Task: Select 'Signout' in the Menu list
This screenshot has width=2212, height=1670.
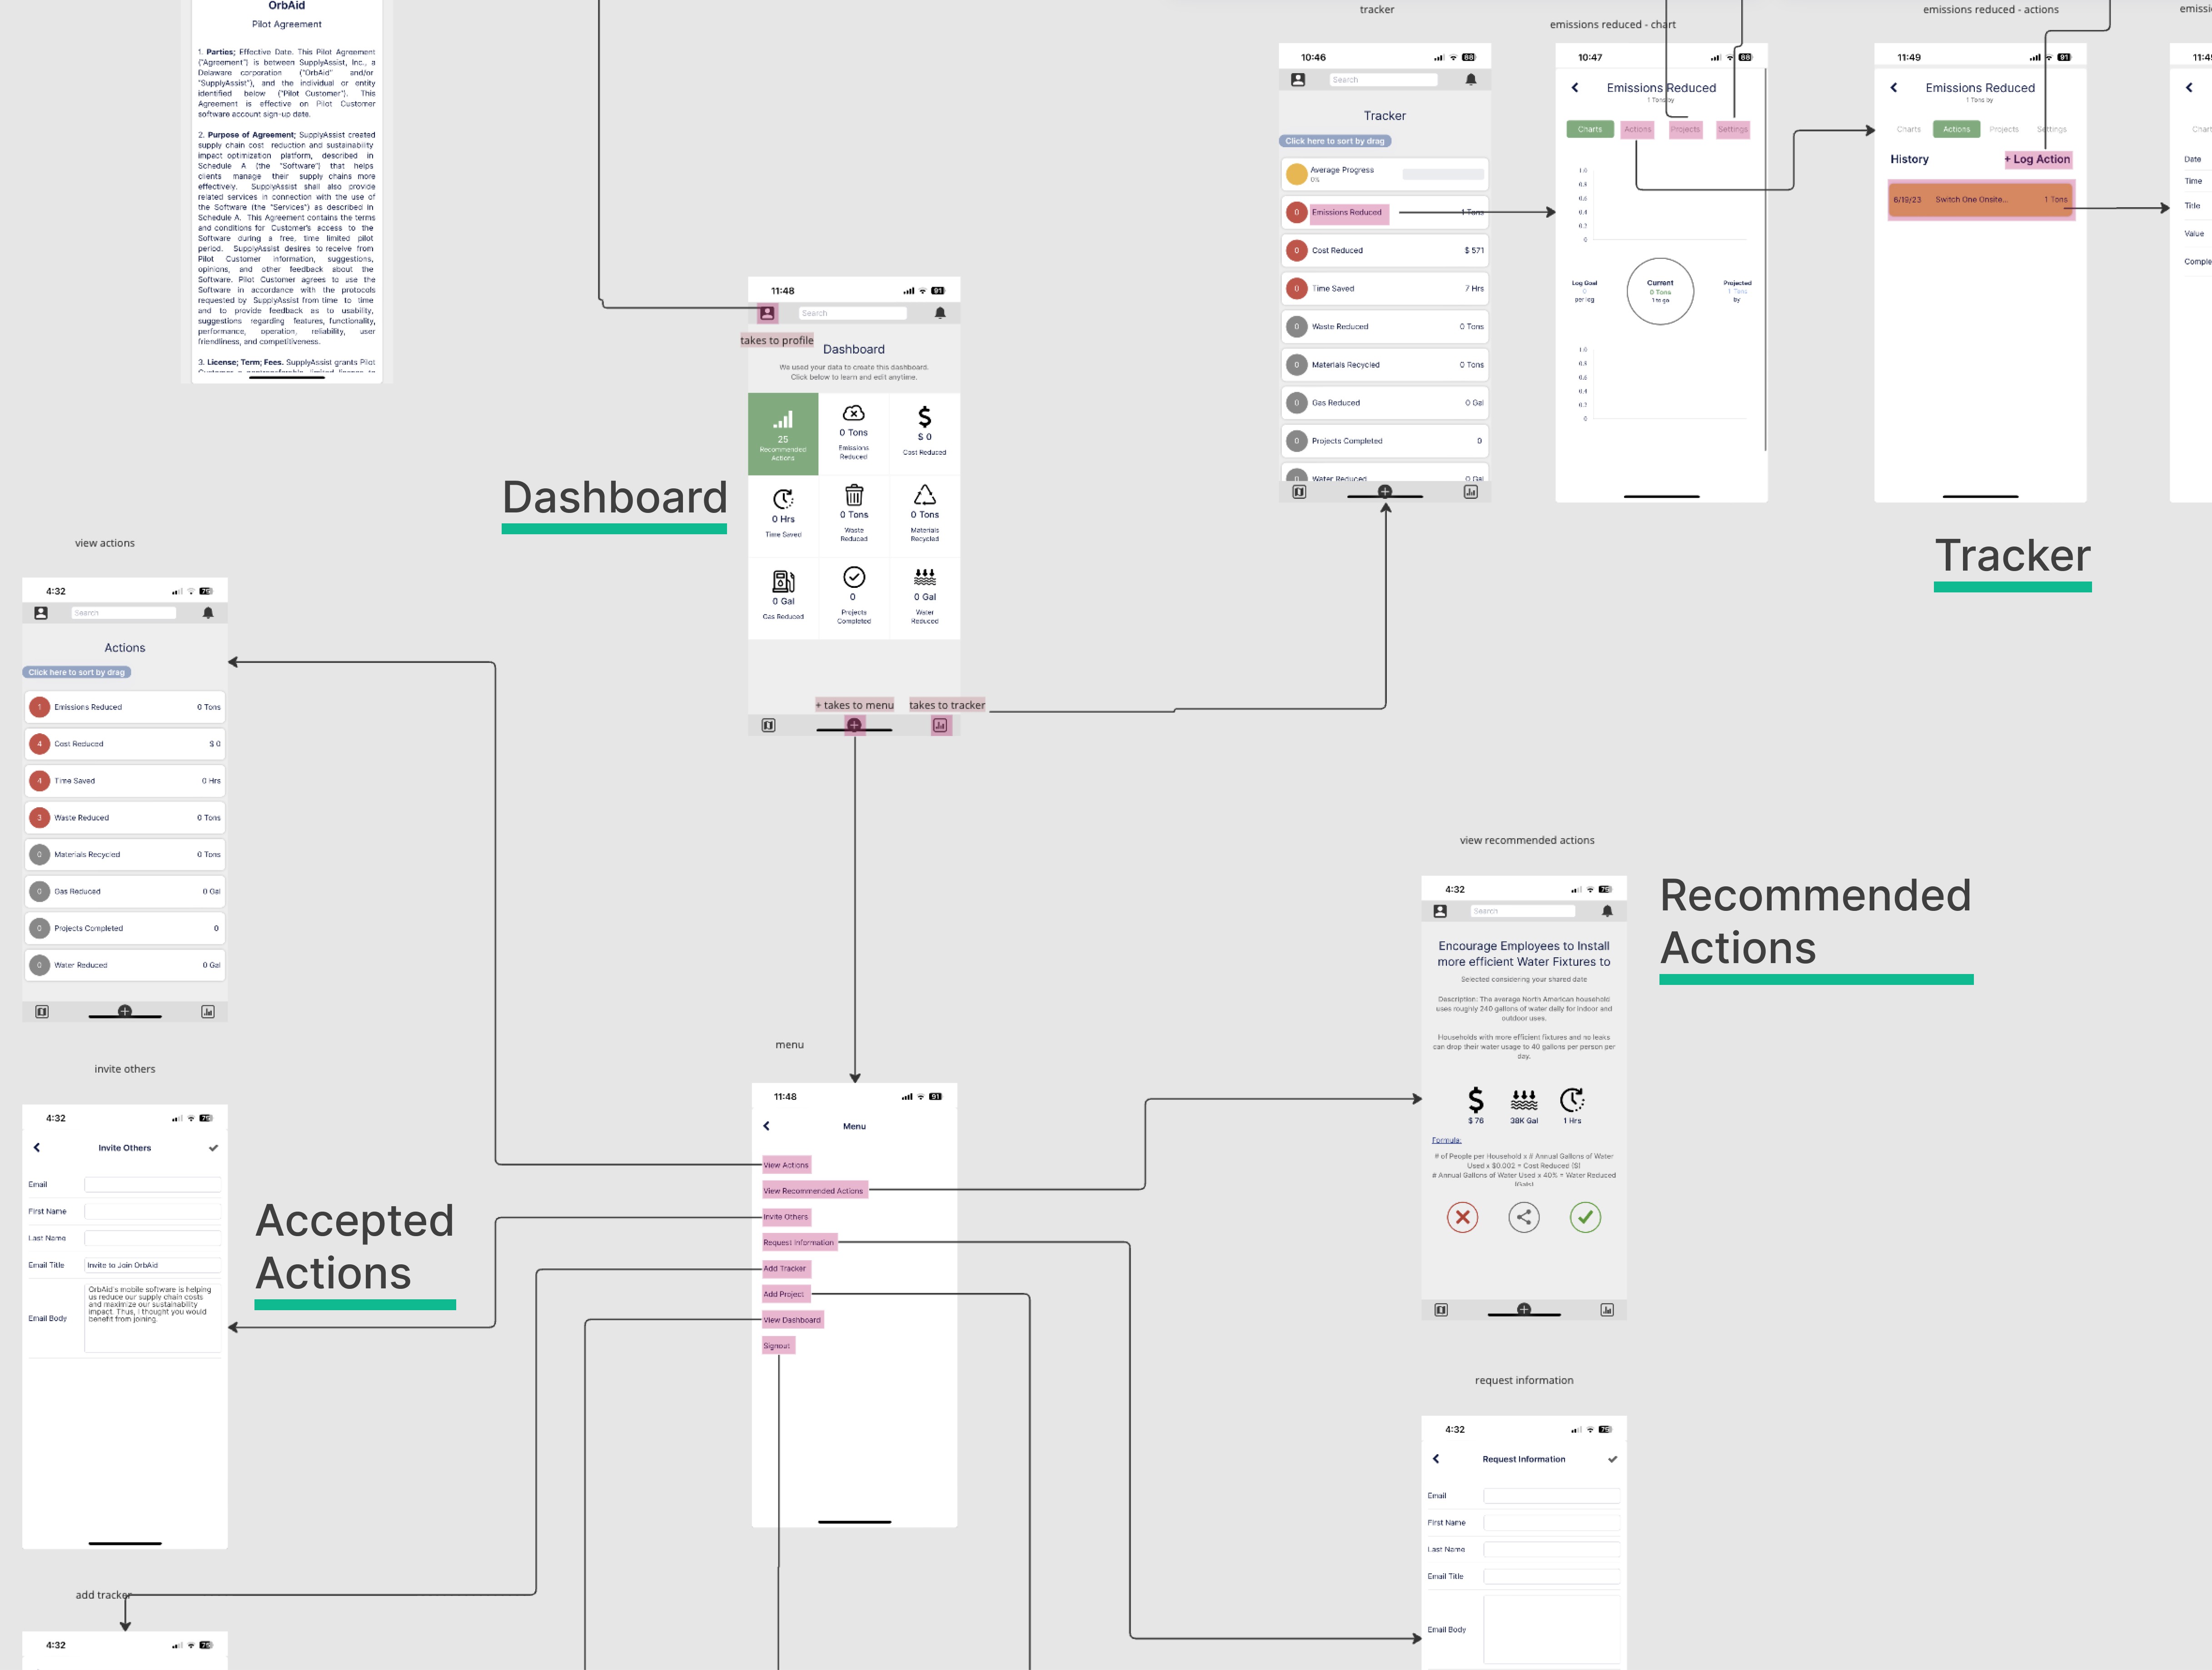Action: click(x=777, y=1346)
